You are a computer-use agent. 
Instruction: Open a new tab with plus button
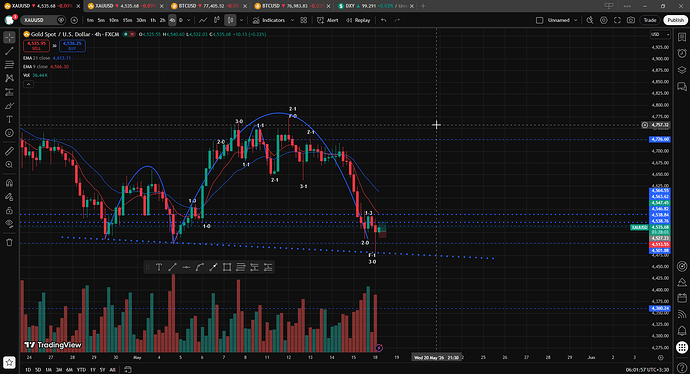pyautogui.click(x=423, y=6)
